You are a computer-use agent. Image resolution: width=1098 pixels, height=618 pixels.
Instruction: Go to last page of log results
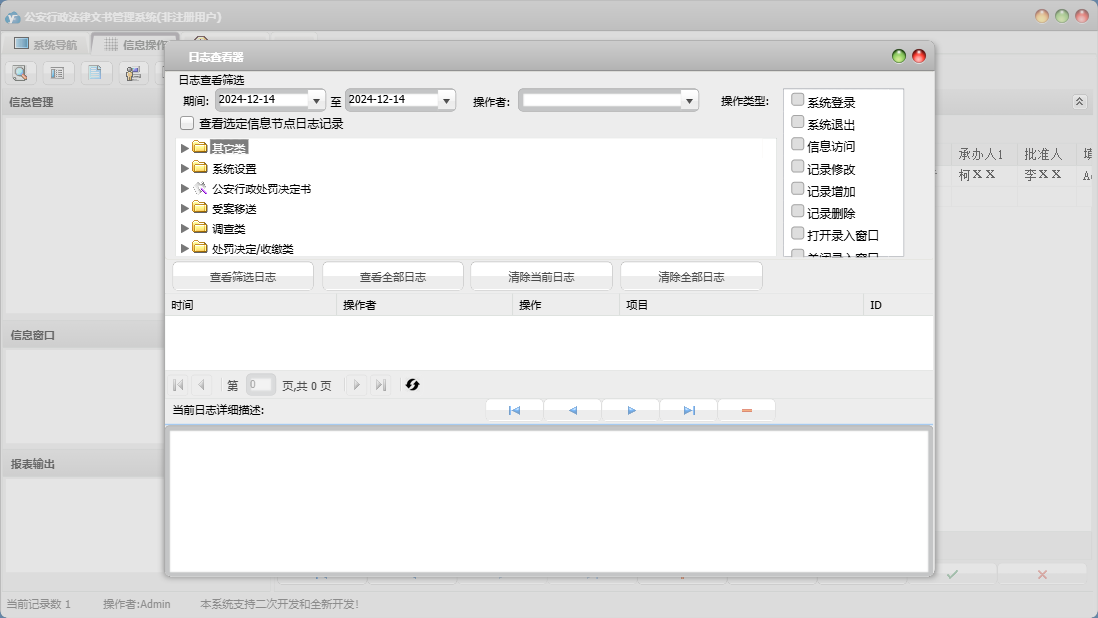pyautogui.click(x=380, y=384)
